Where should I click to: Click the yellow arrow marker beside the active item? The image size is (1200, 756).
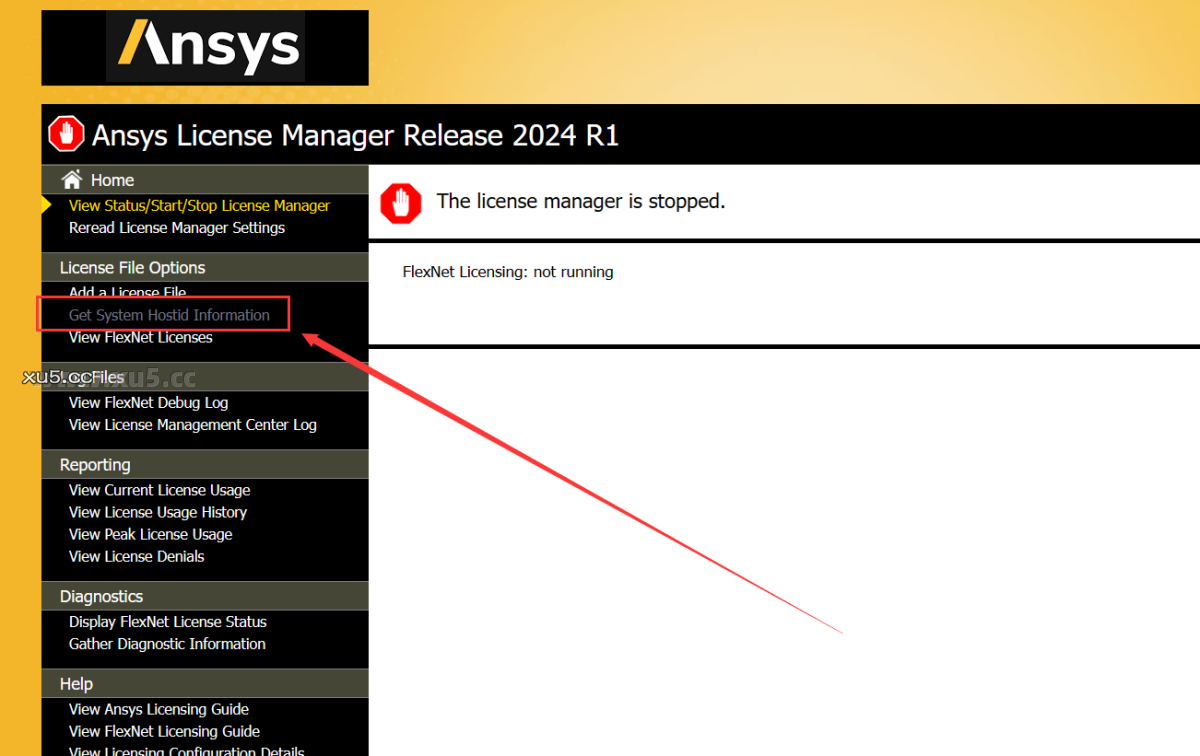[x=45, y=205]
